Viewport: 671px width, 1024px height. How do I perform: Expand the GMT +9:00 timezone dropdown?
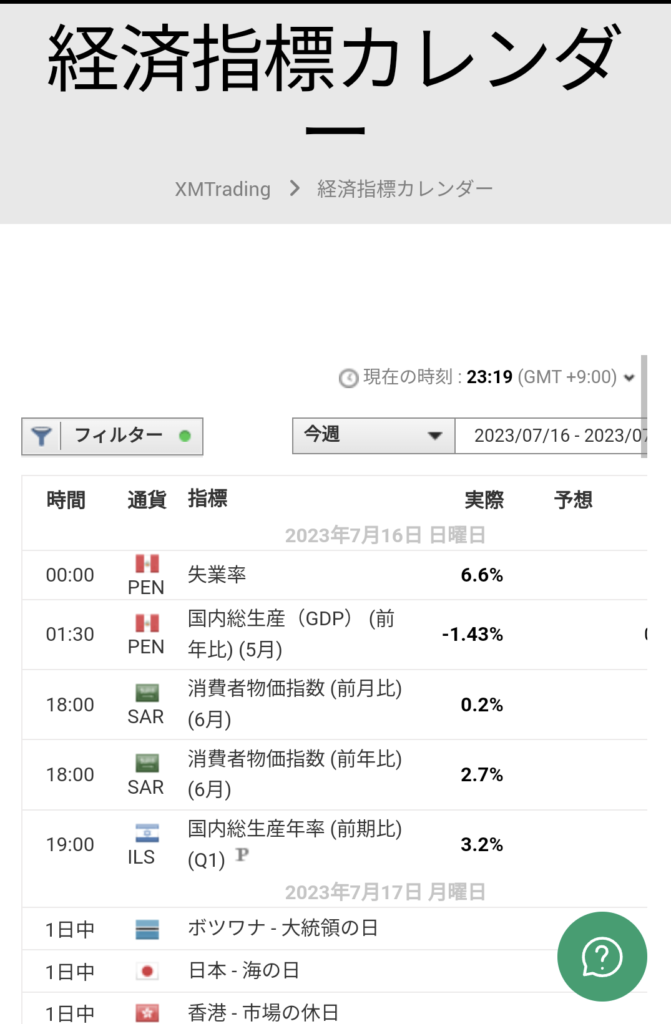[x=629, y=378]
